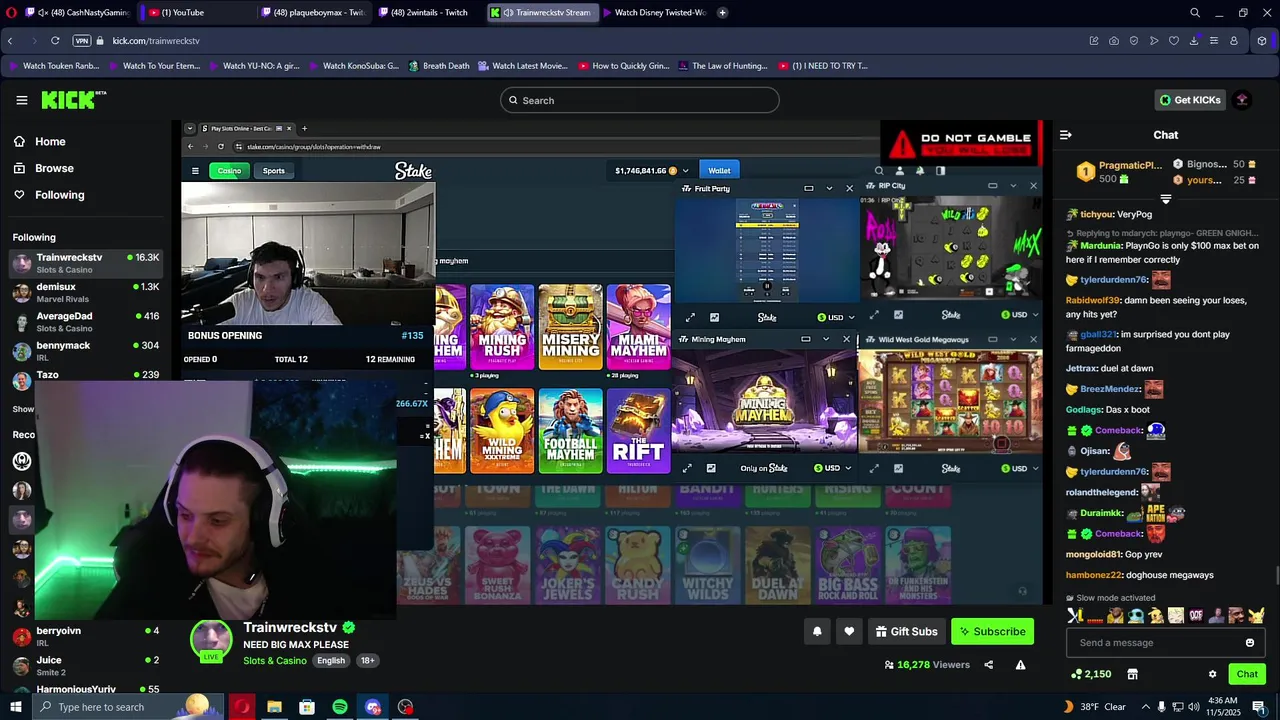Open the Slots & Casino category link
1280x720 pixels.
(275, 661)
